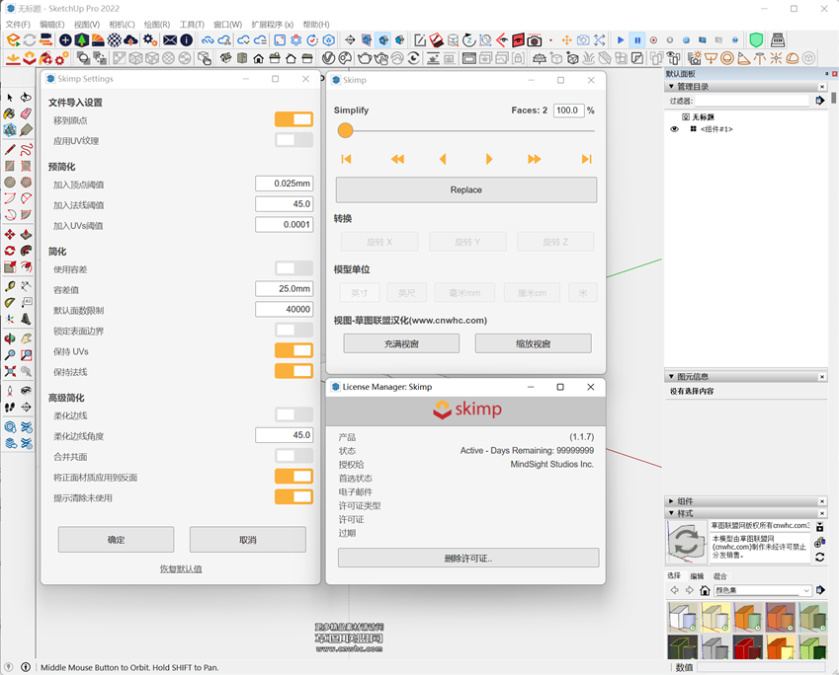Activate the Tape Measure tool
Viewport: 839px width, 675px height.
click(10, 287)
